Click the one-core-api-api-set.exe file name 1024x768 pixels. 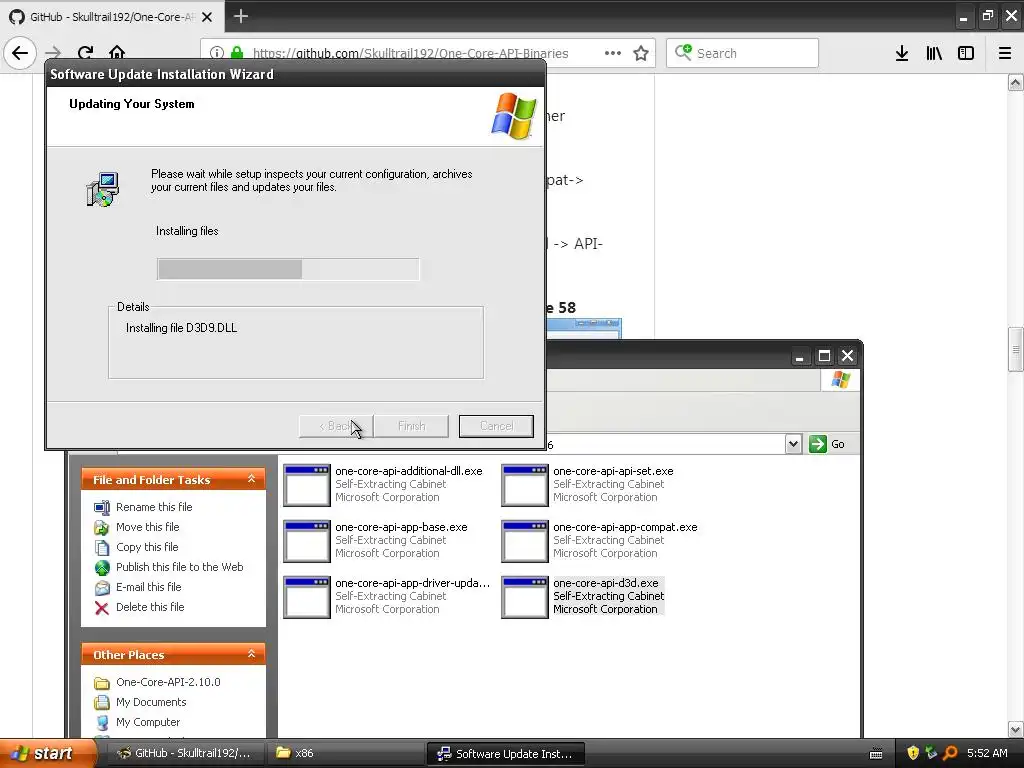[613, 471]
